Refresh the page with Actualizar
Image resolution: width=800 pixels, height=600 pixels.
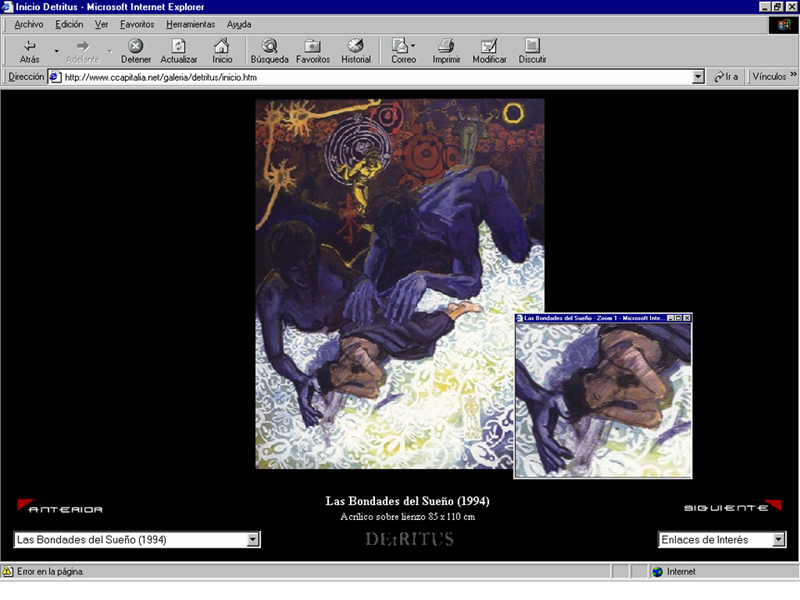(179, 52)
